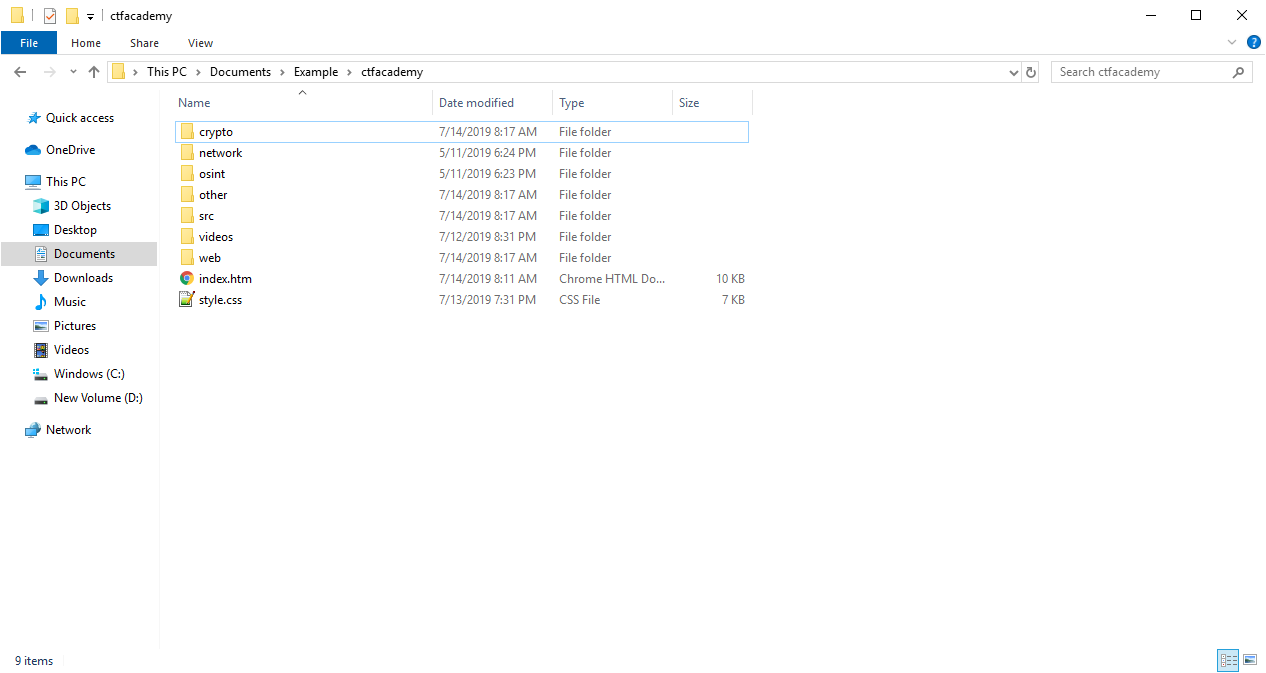Expand the ribbon with the chevron
This screenshot has width=1266, height=673.
click(1232, 42)
